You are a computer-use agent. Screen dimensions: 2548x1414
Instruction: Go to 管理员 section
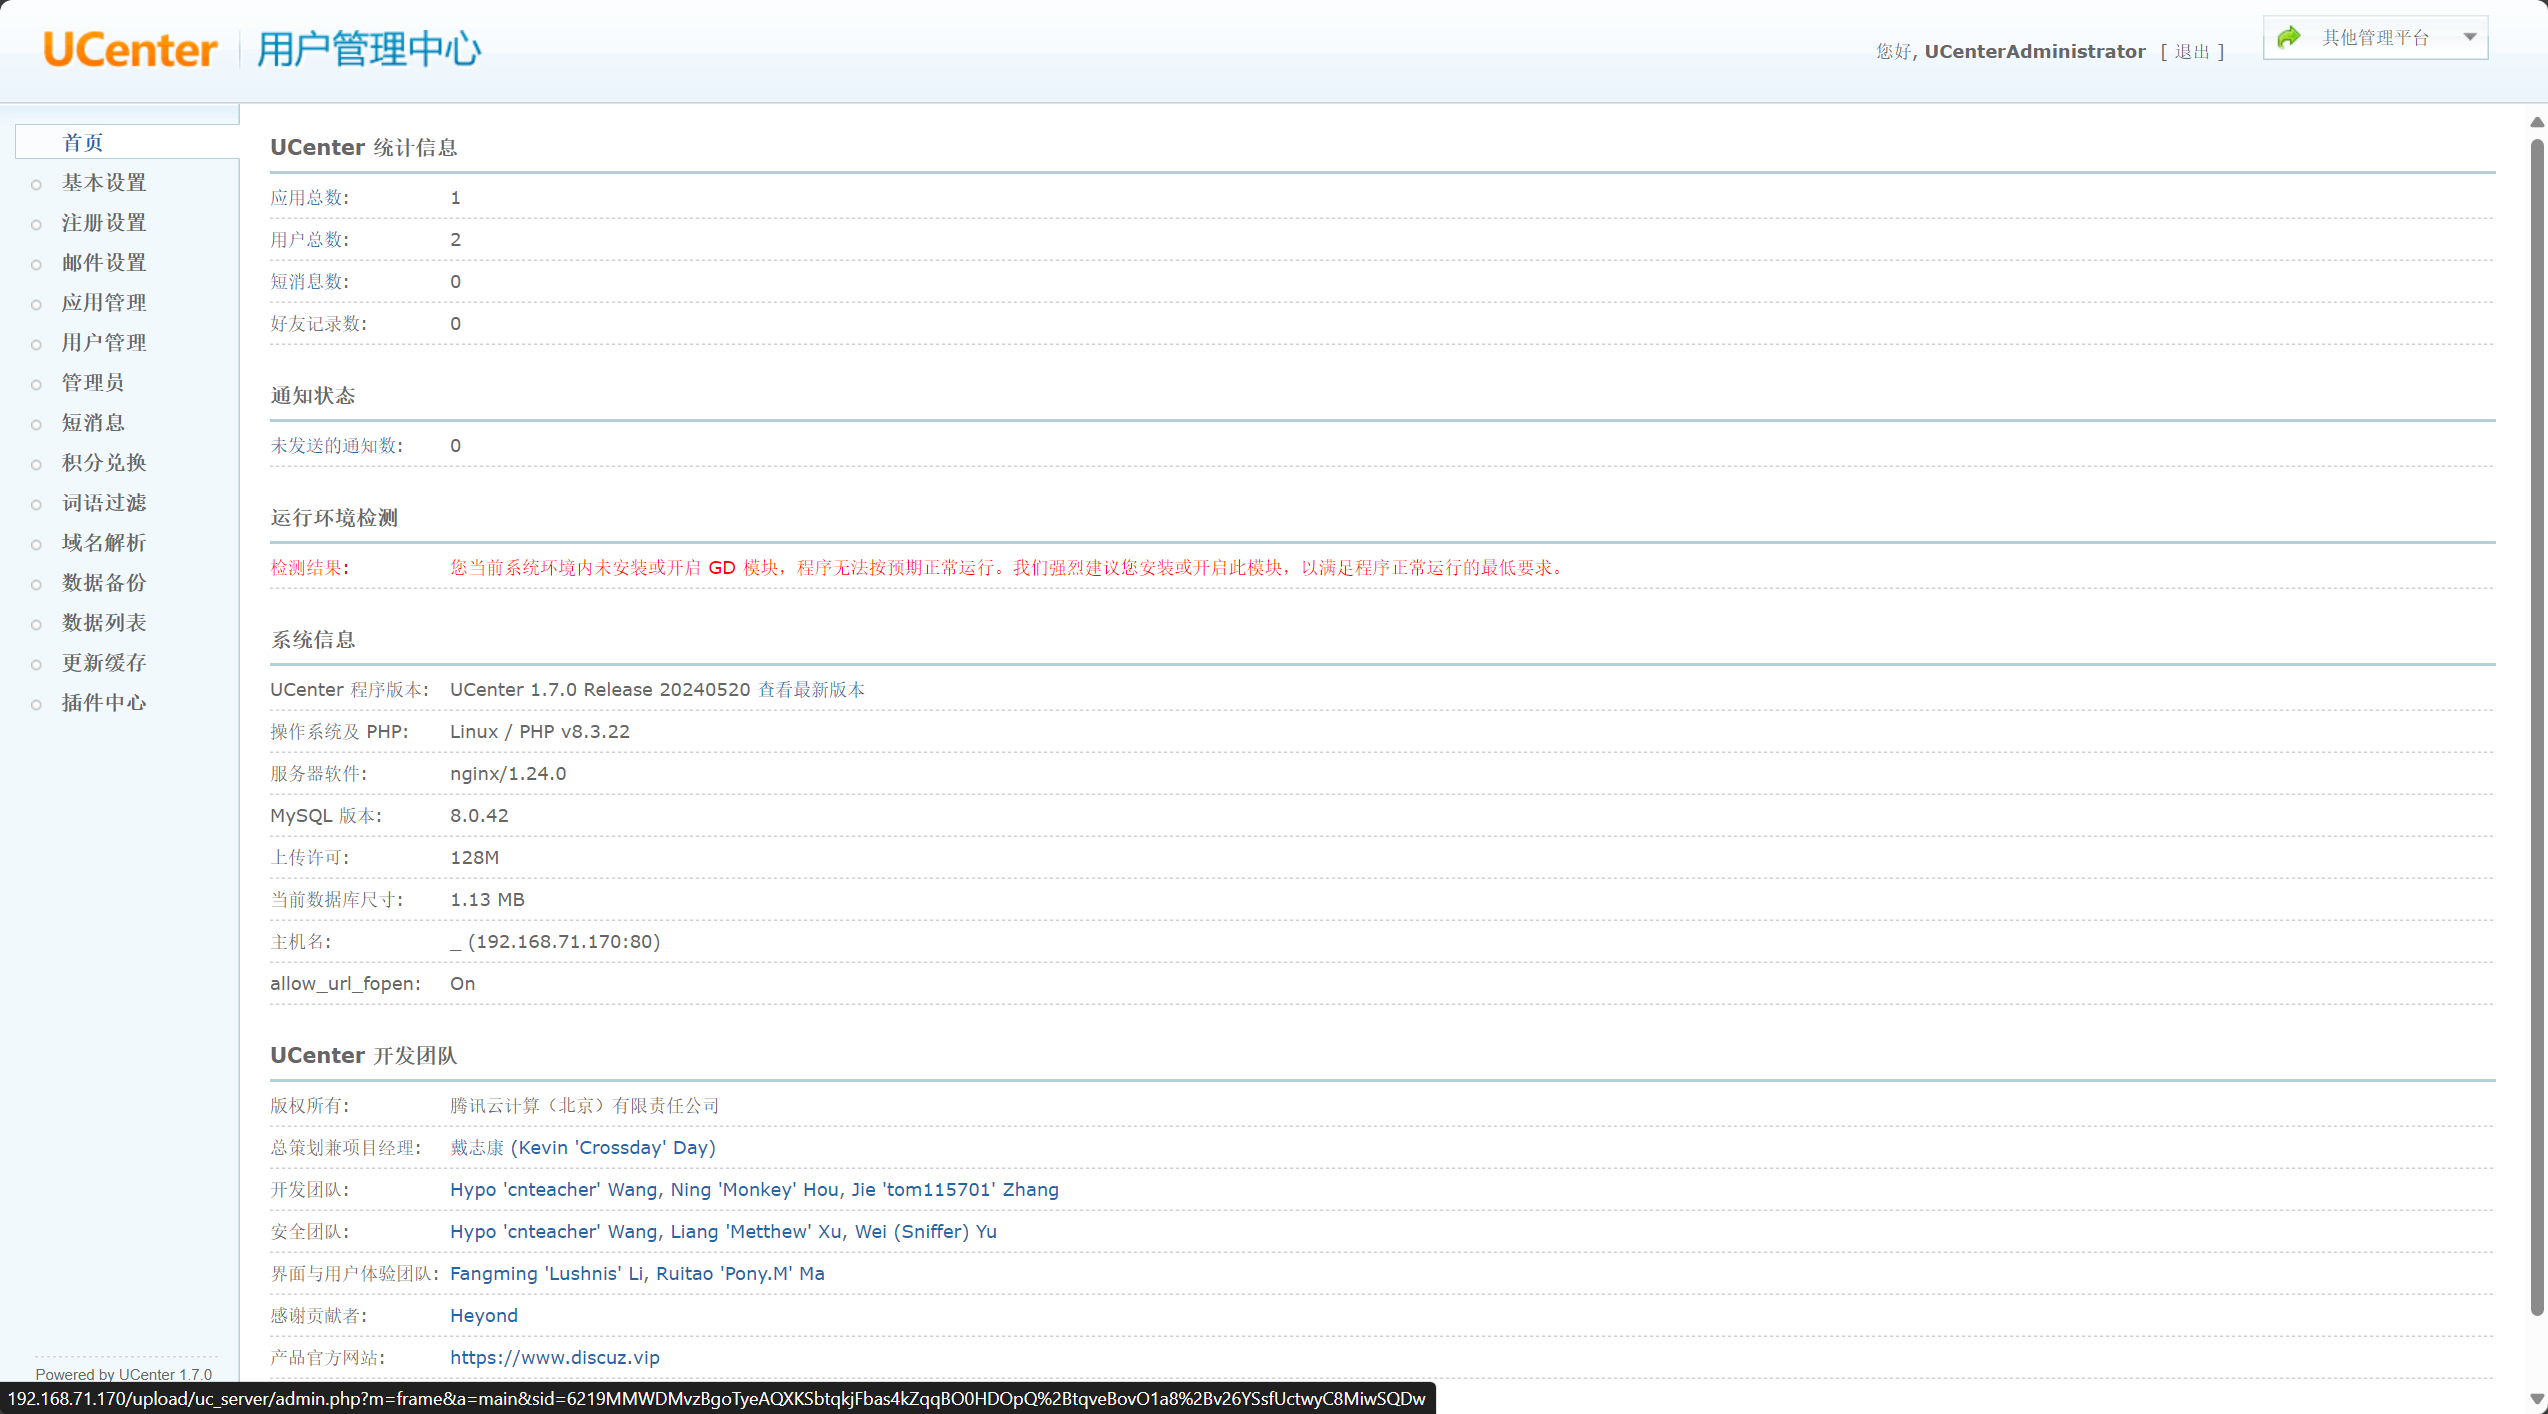93,383
